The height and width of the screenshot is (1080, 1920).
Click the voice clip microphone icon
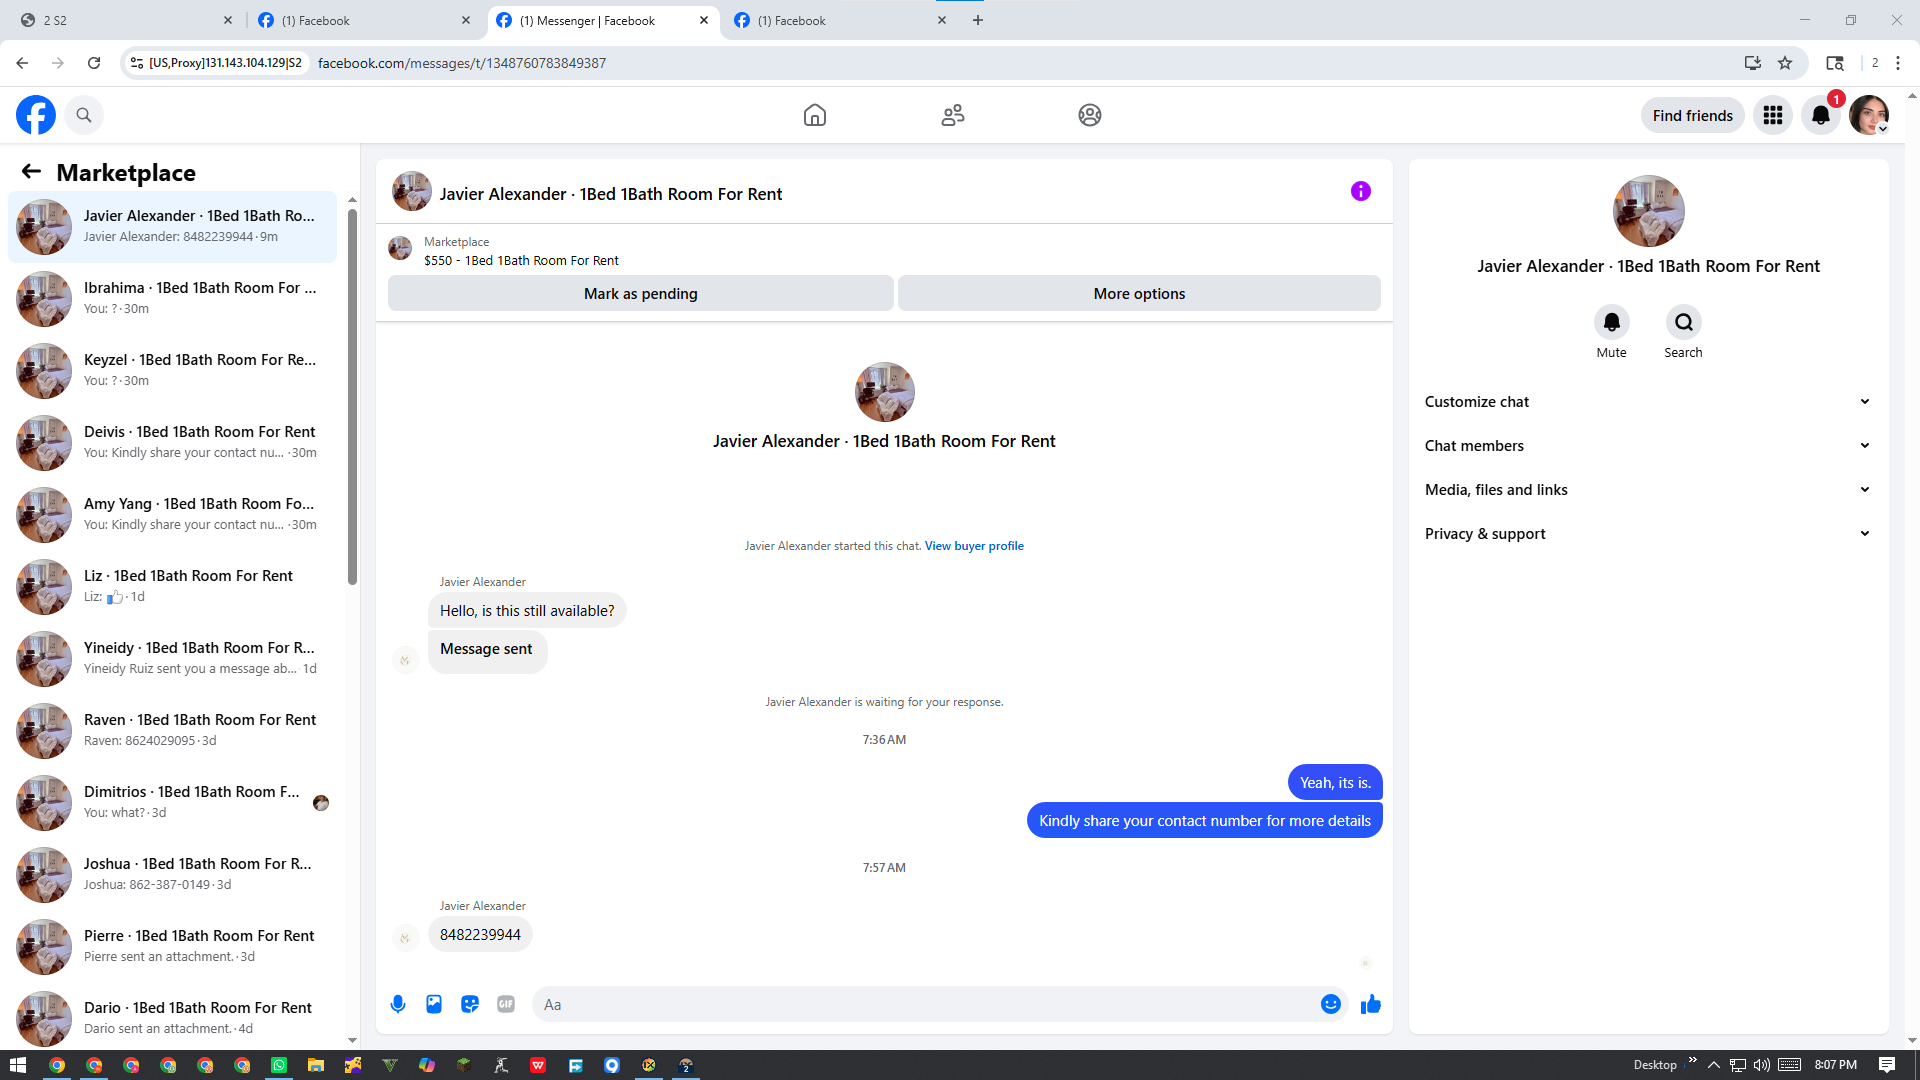tap(398, 1004)
